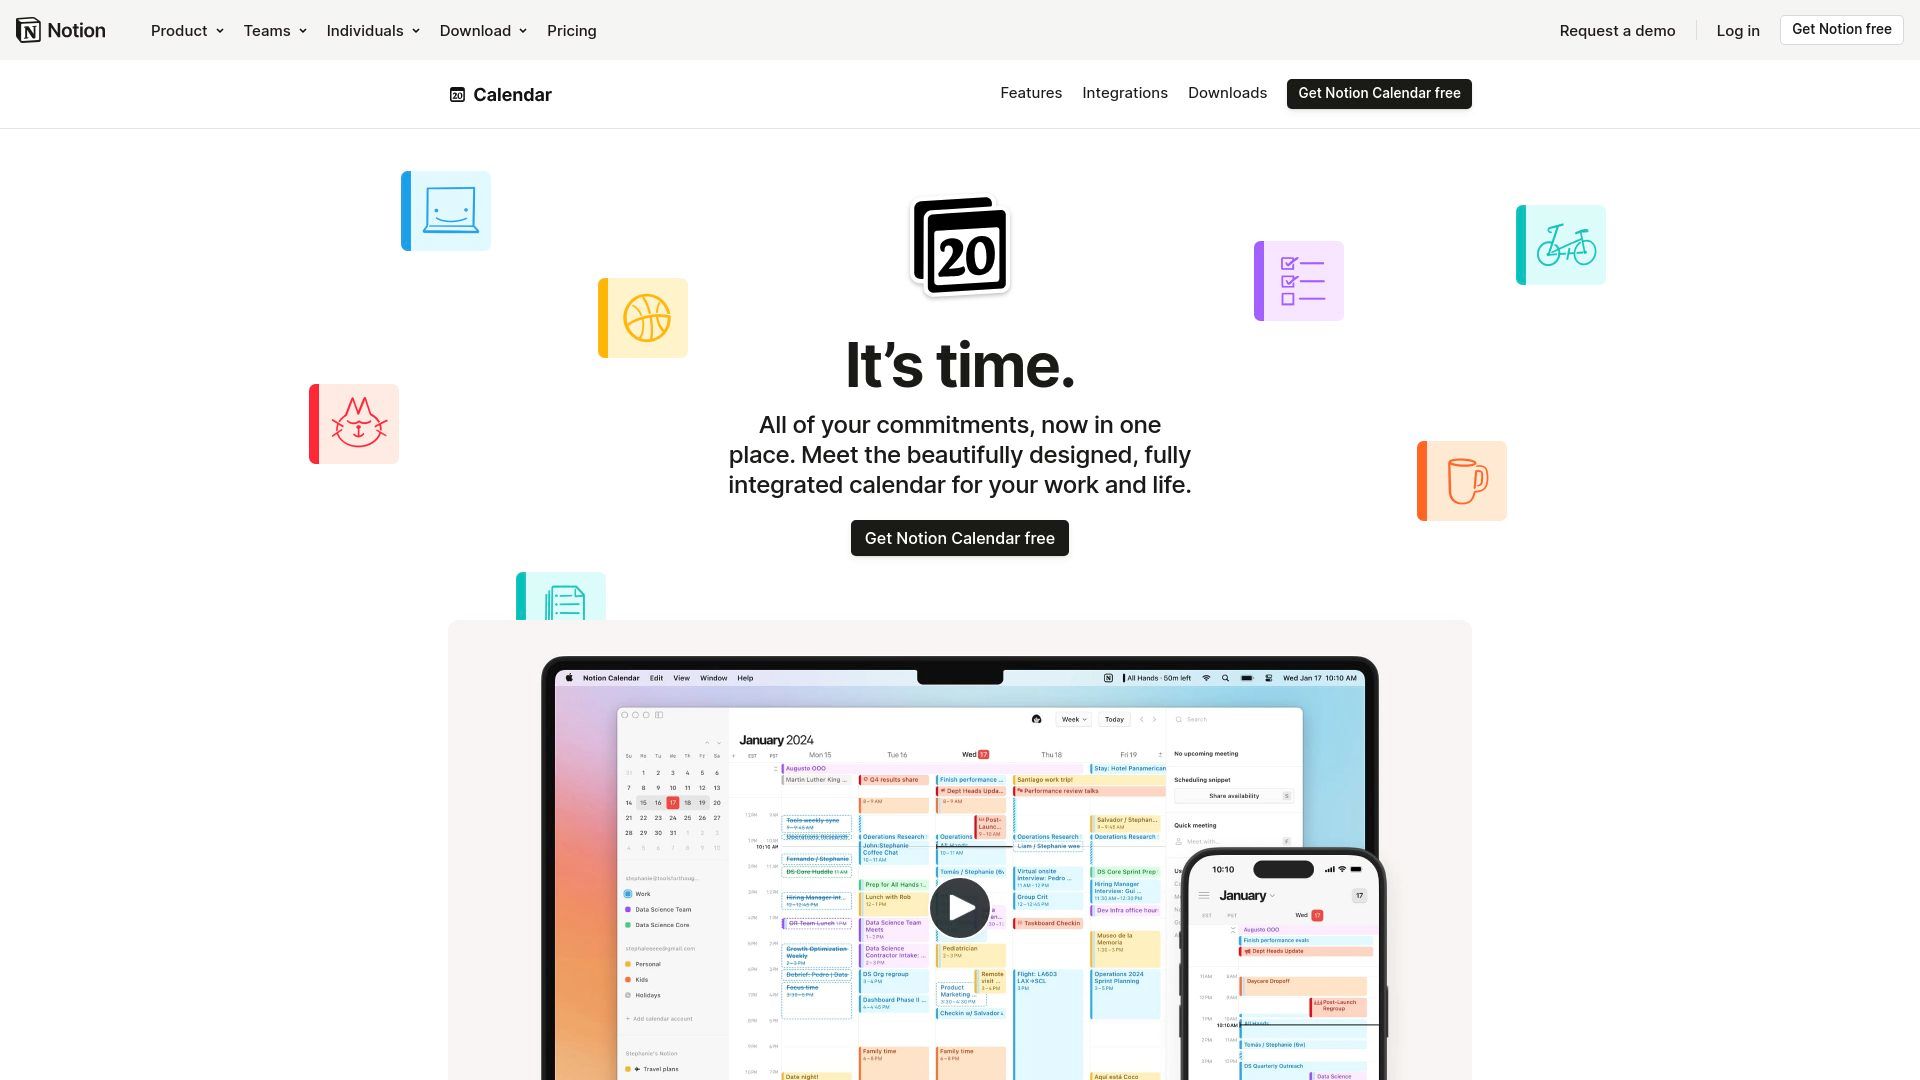Expand the Product dropdown menu
1920x1080 pixels.
point(186,29)
